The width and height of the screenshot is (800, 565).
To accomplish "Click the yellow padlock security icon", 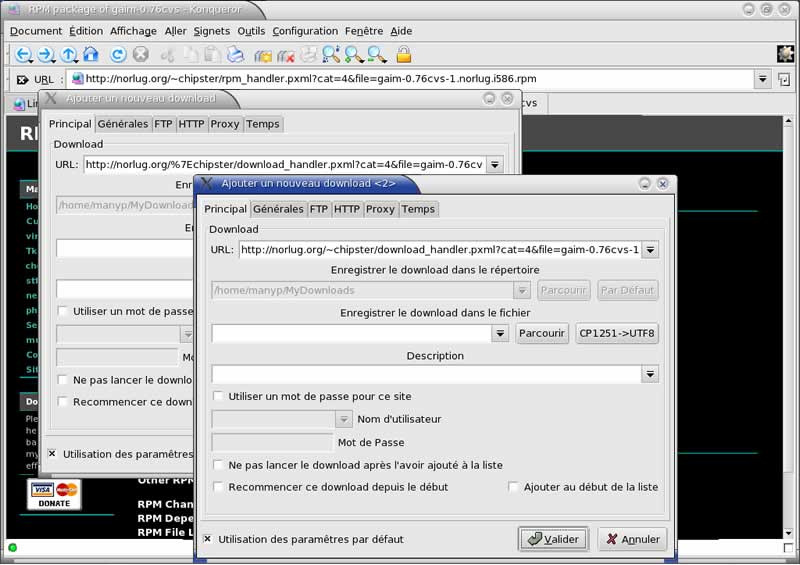I will (404, 54).
